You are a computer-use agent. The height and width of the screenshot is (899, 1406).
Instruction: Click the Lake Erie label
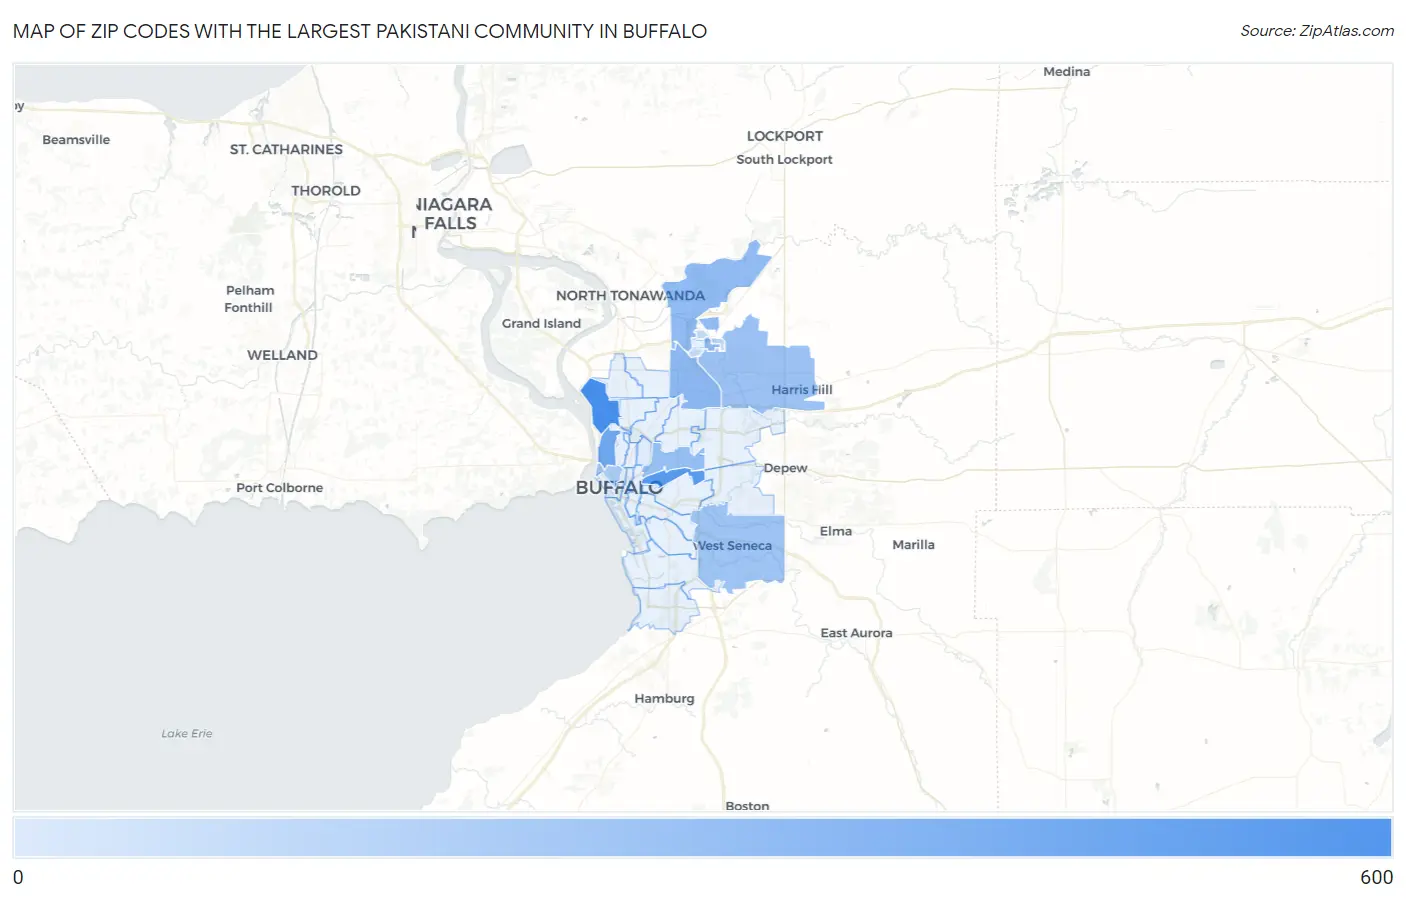pos(187,733)
